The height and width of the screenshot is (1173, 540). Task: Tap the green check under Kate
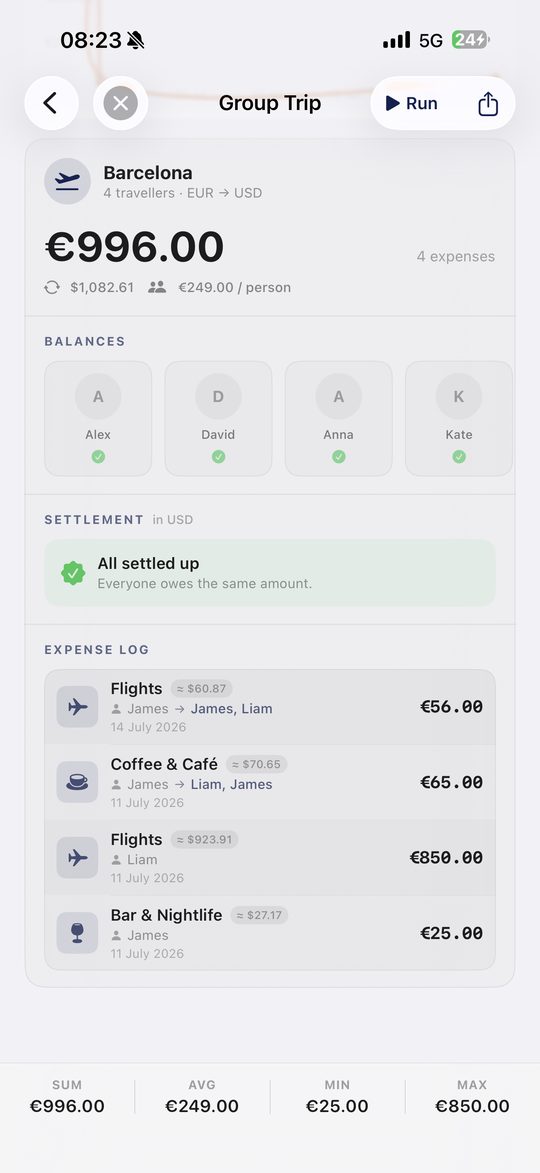[x=459, y=456]
